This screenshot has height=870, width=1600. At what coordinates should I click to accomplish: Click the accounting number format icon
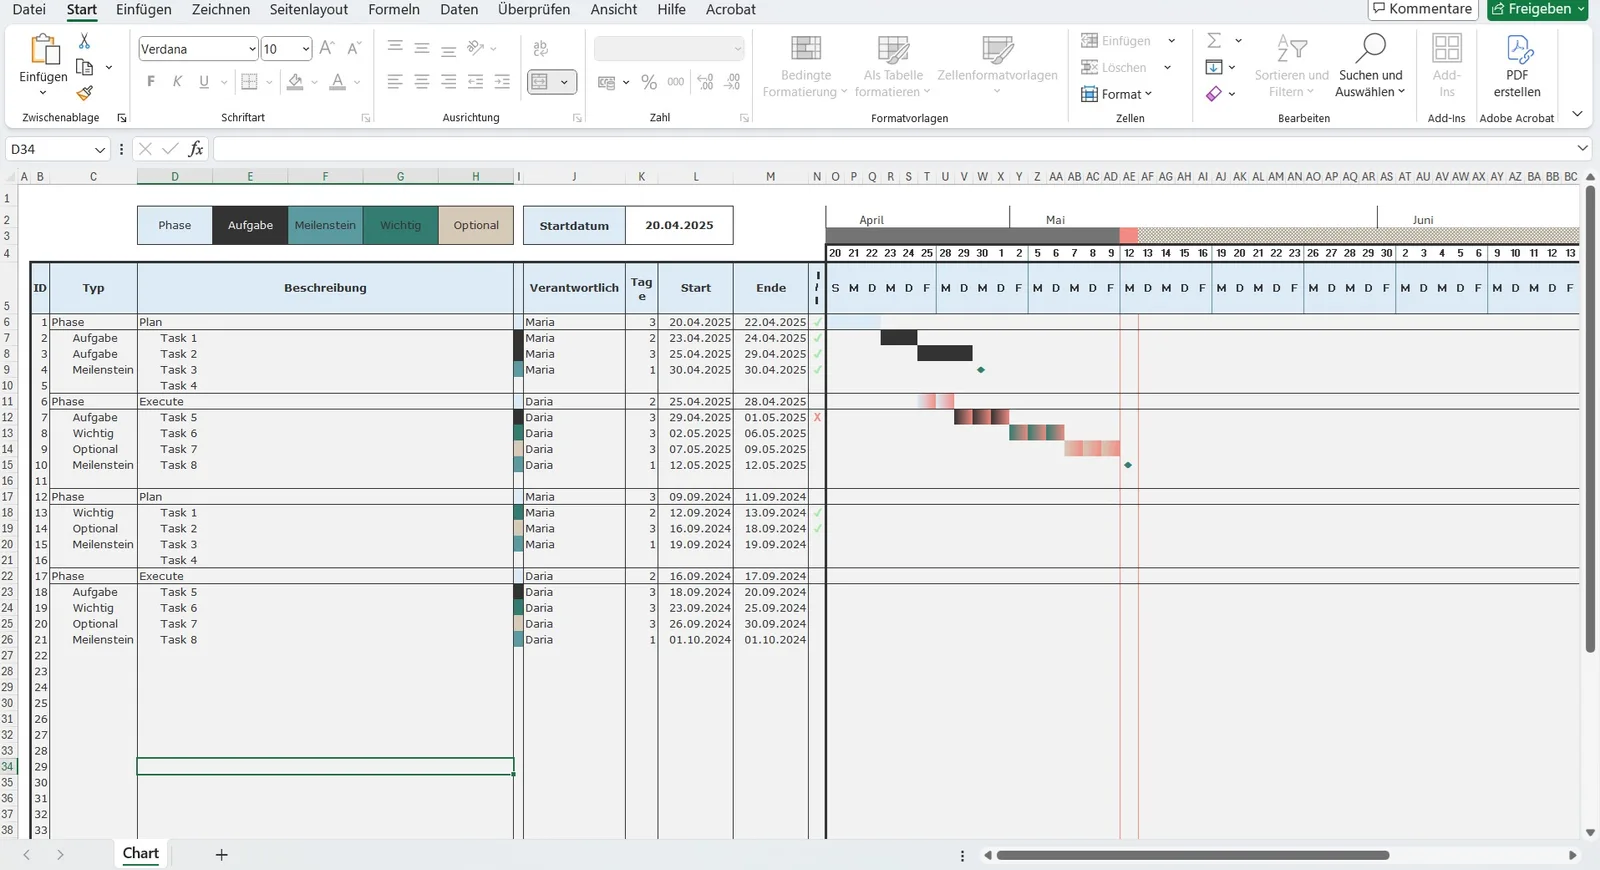coord(606,82)
